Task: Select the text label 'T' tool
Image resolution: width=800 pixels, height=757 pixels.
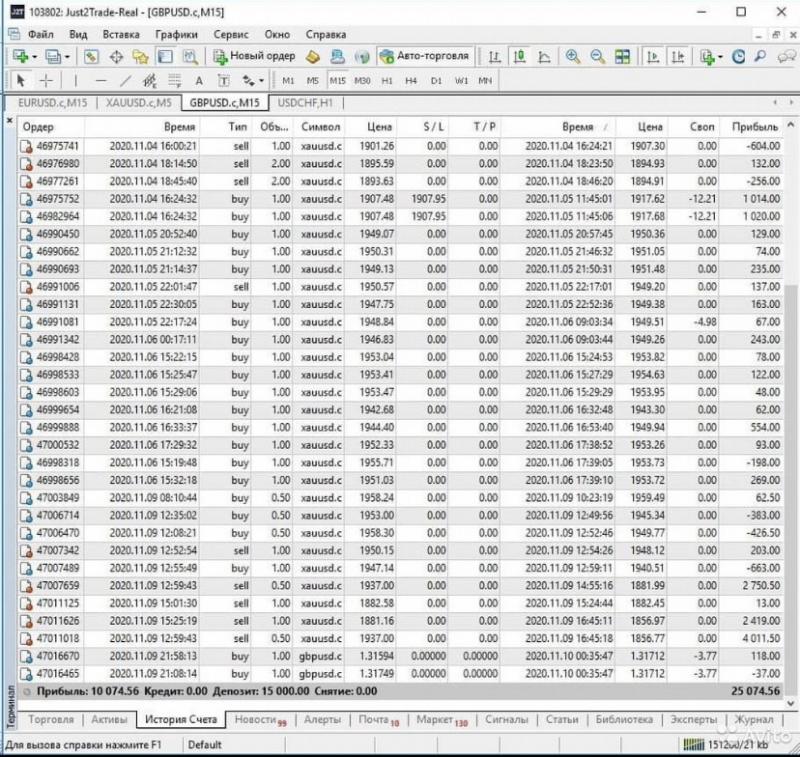Action: point(223,81)
